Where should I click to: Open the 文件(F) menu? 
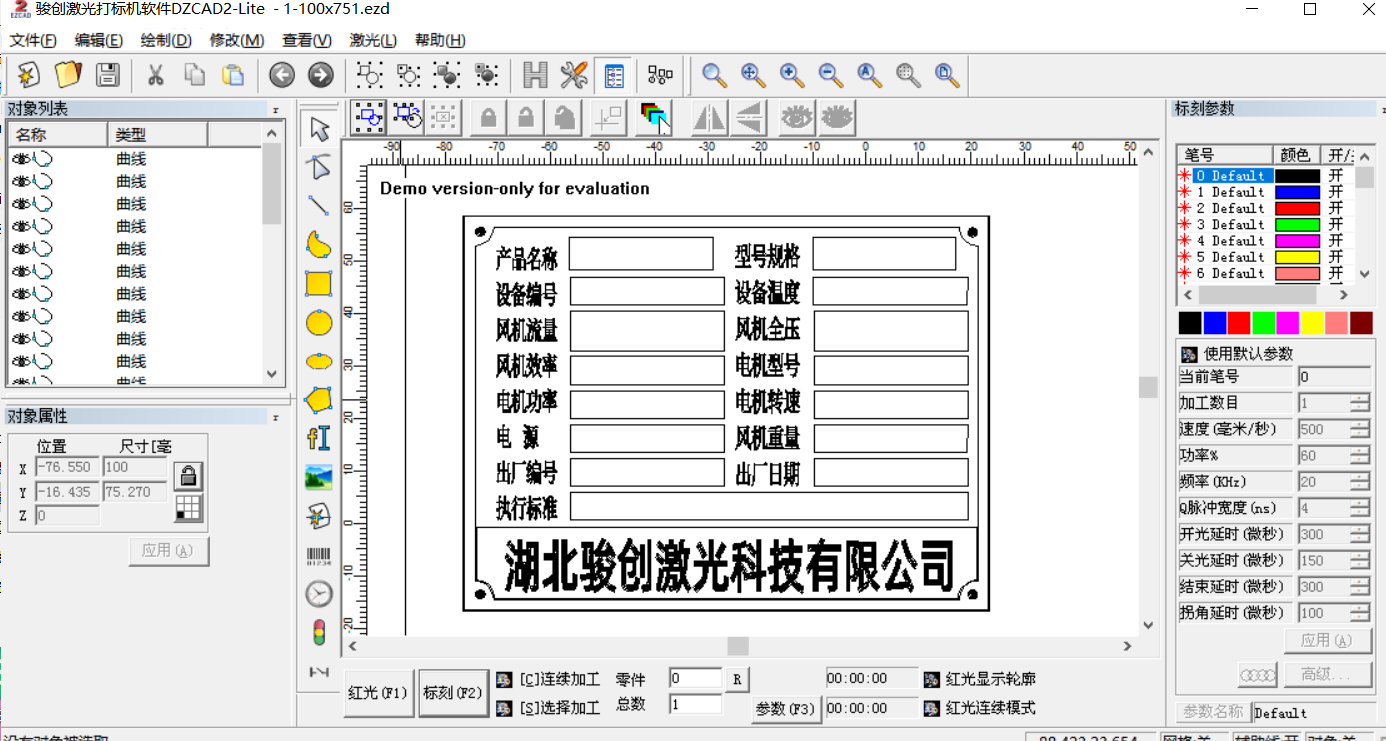coord(33,41)
